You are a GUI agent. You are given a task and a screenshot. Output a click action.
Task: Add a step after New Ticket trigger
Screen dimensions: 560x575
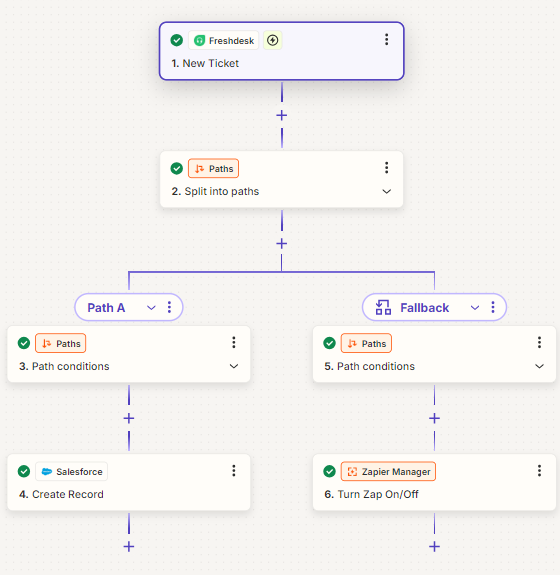click(282, 116)
